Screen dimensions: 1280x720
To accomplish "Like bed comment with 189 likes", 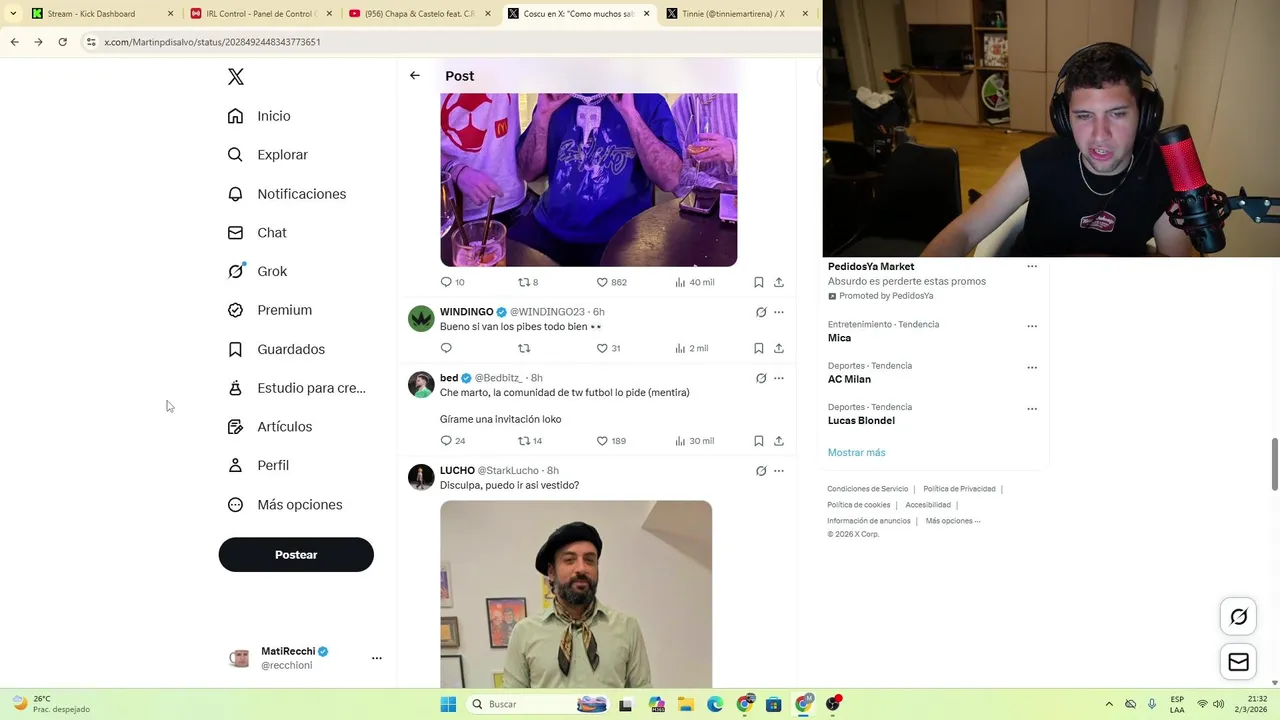I will coord(602,441).
